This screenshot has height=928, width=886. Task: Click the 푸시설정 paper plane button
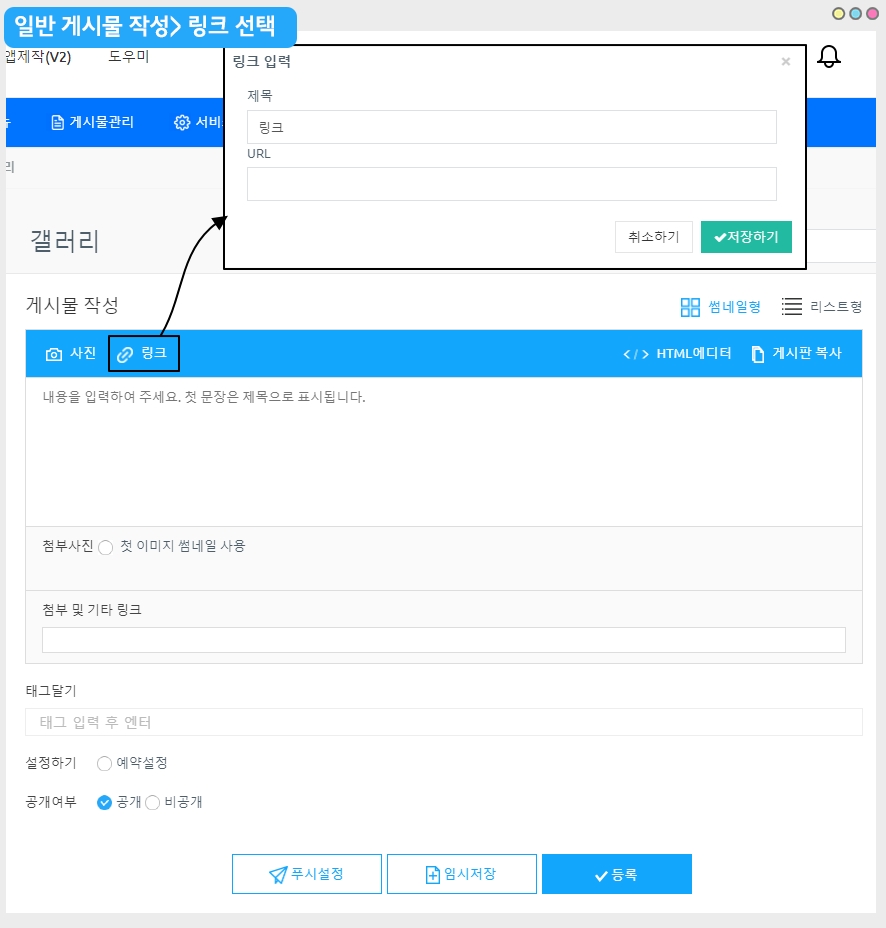307,874
